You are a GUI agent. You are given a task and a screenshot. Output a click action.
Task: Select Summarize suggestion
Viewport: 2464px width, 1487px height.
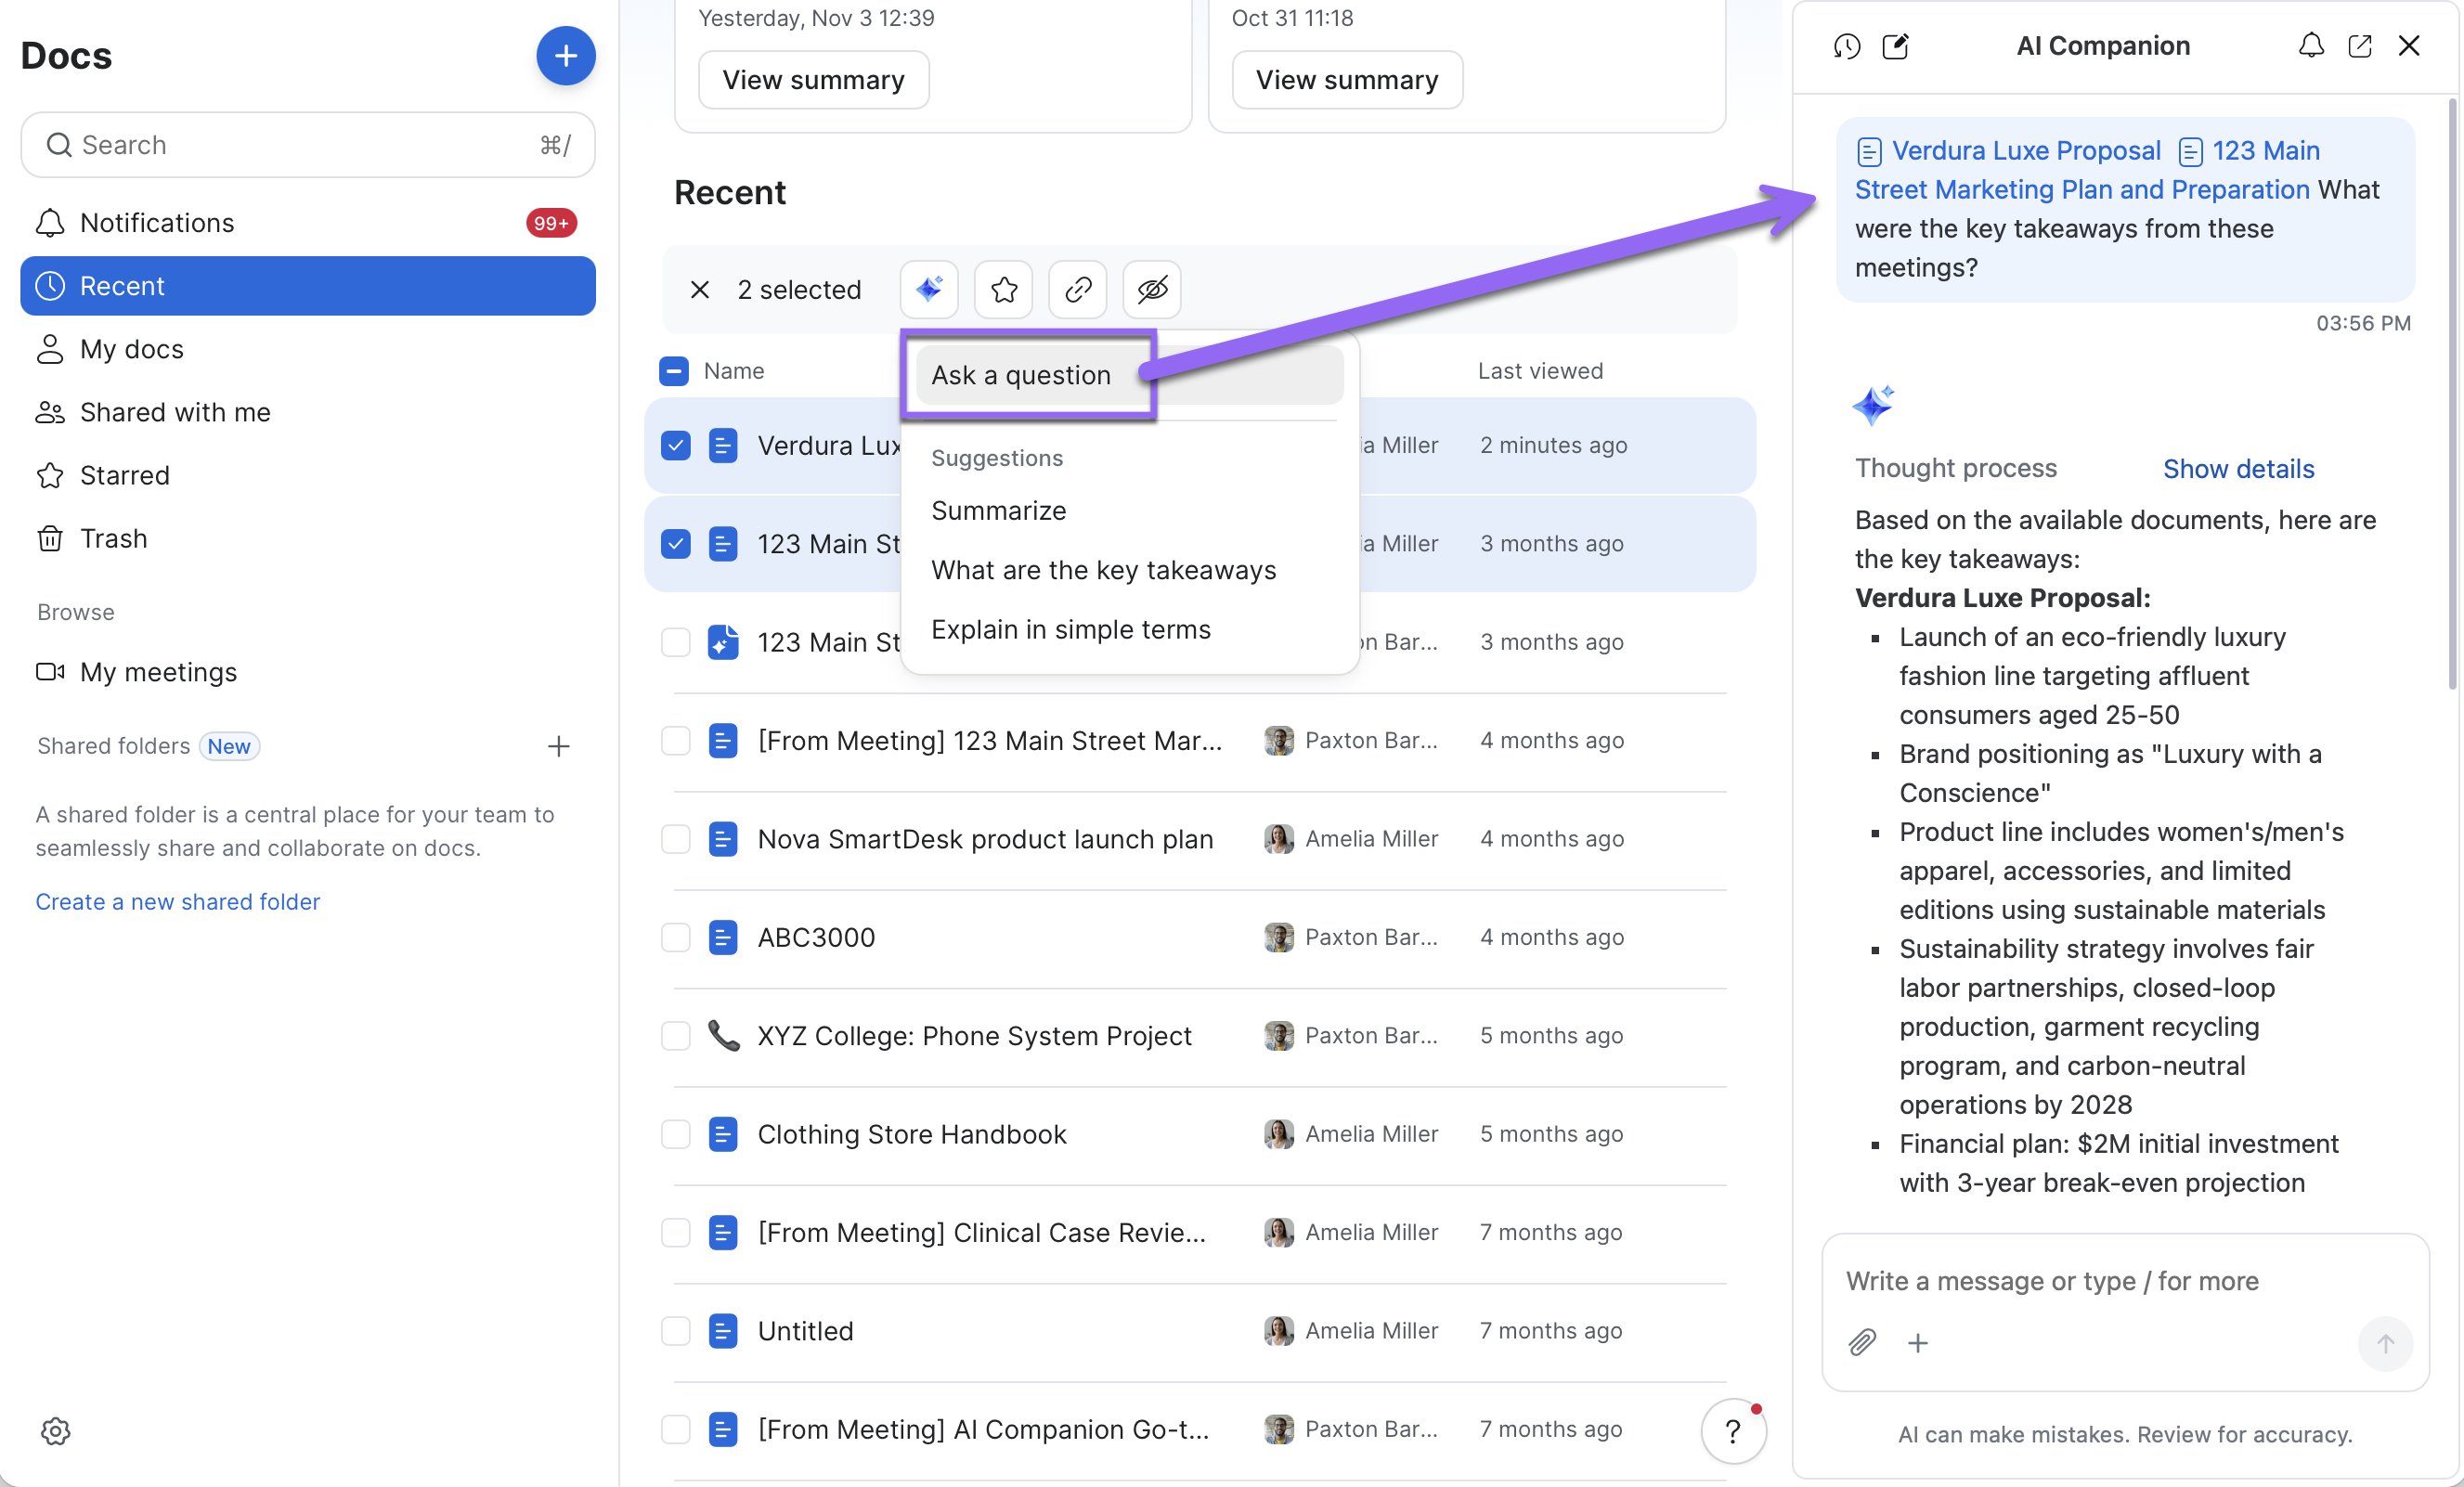(x=998, y=510)
